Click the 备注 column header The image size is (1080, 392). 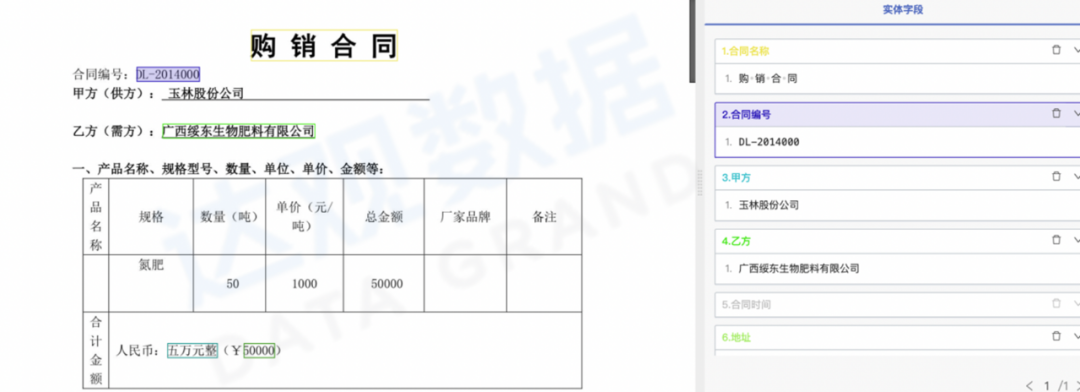pyautogui.click(x=544, y=217)
